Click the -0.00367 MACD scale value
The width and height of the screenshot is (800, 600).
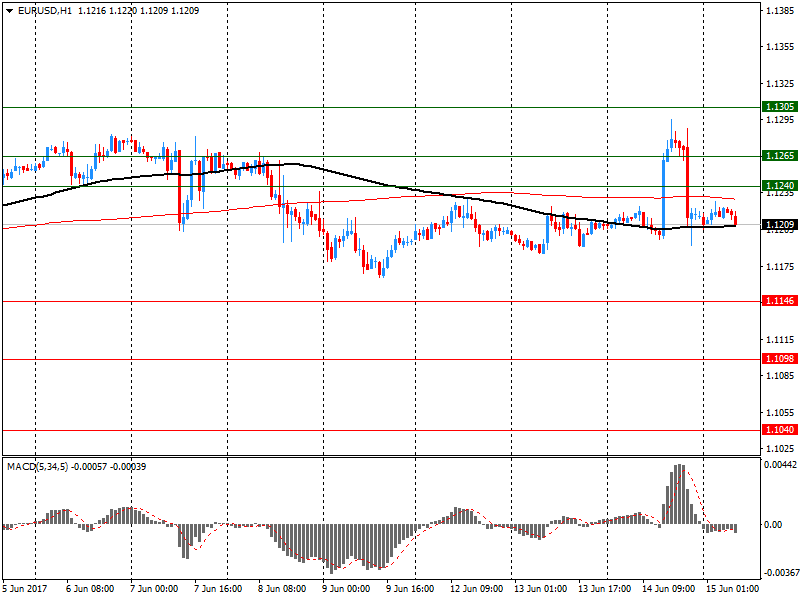click(780, 573)
